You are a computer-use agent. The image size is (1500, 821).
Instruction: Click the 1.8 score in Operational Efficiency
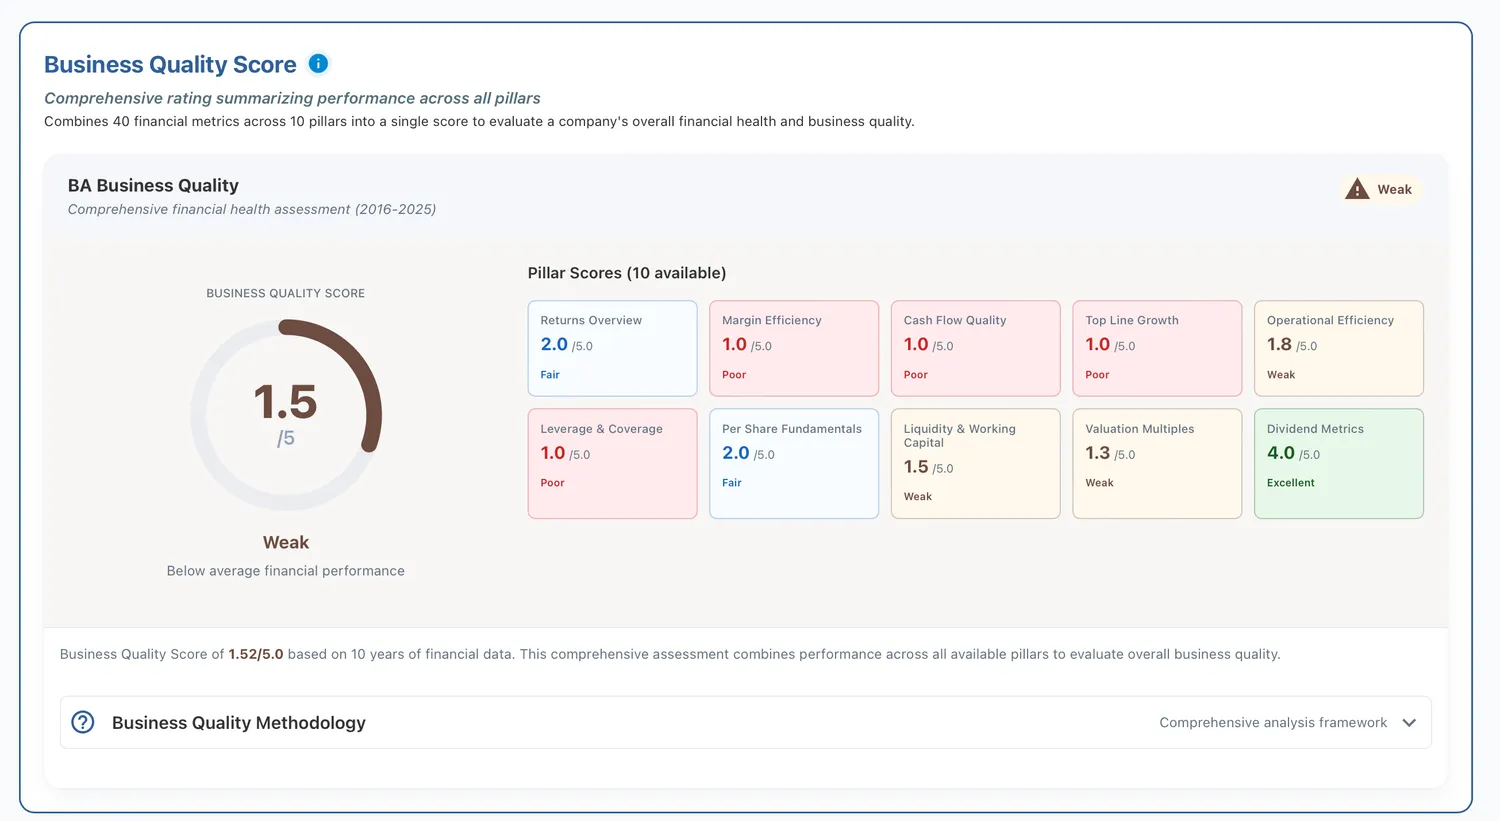(1279, 344)
